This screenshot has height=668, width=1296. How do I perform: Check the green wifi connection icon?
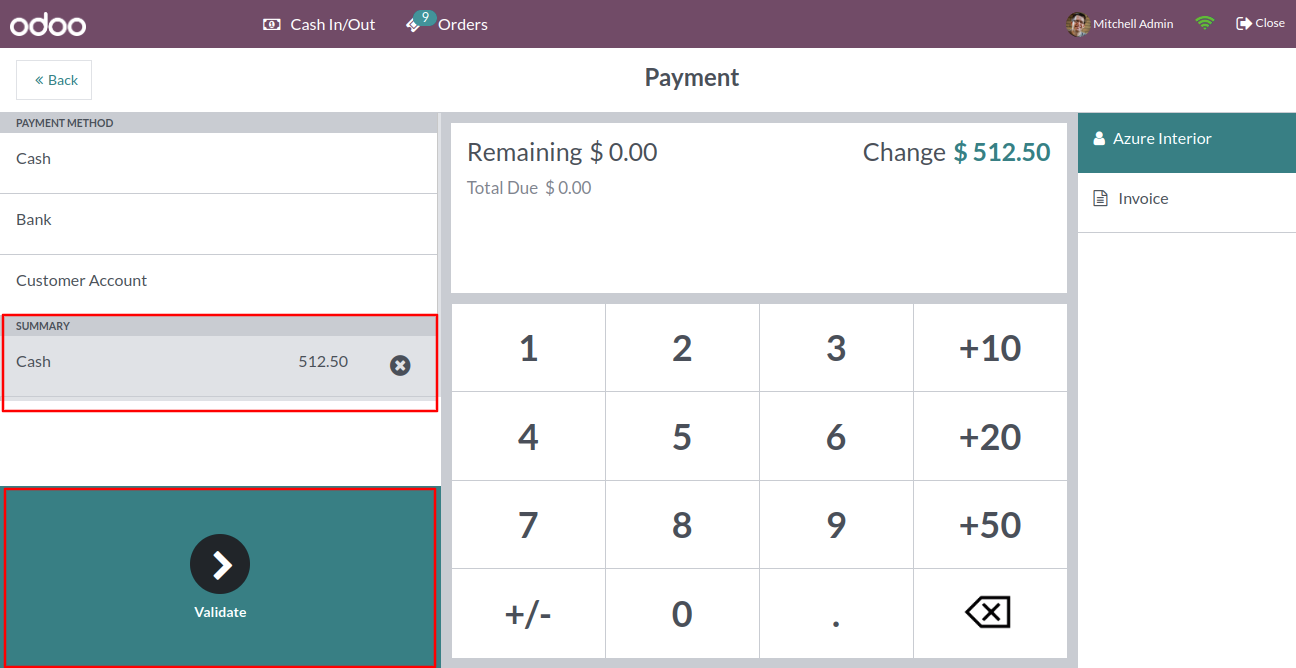(x=1205, y=23)
